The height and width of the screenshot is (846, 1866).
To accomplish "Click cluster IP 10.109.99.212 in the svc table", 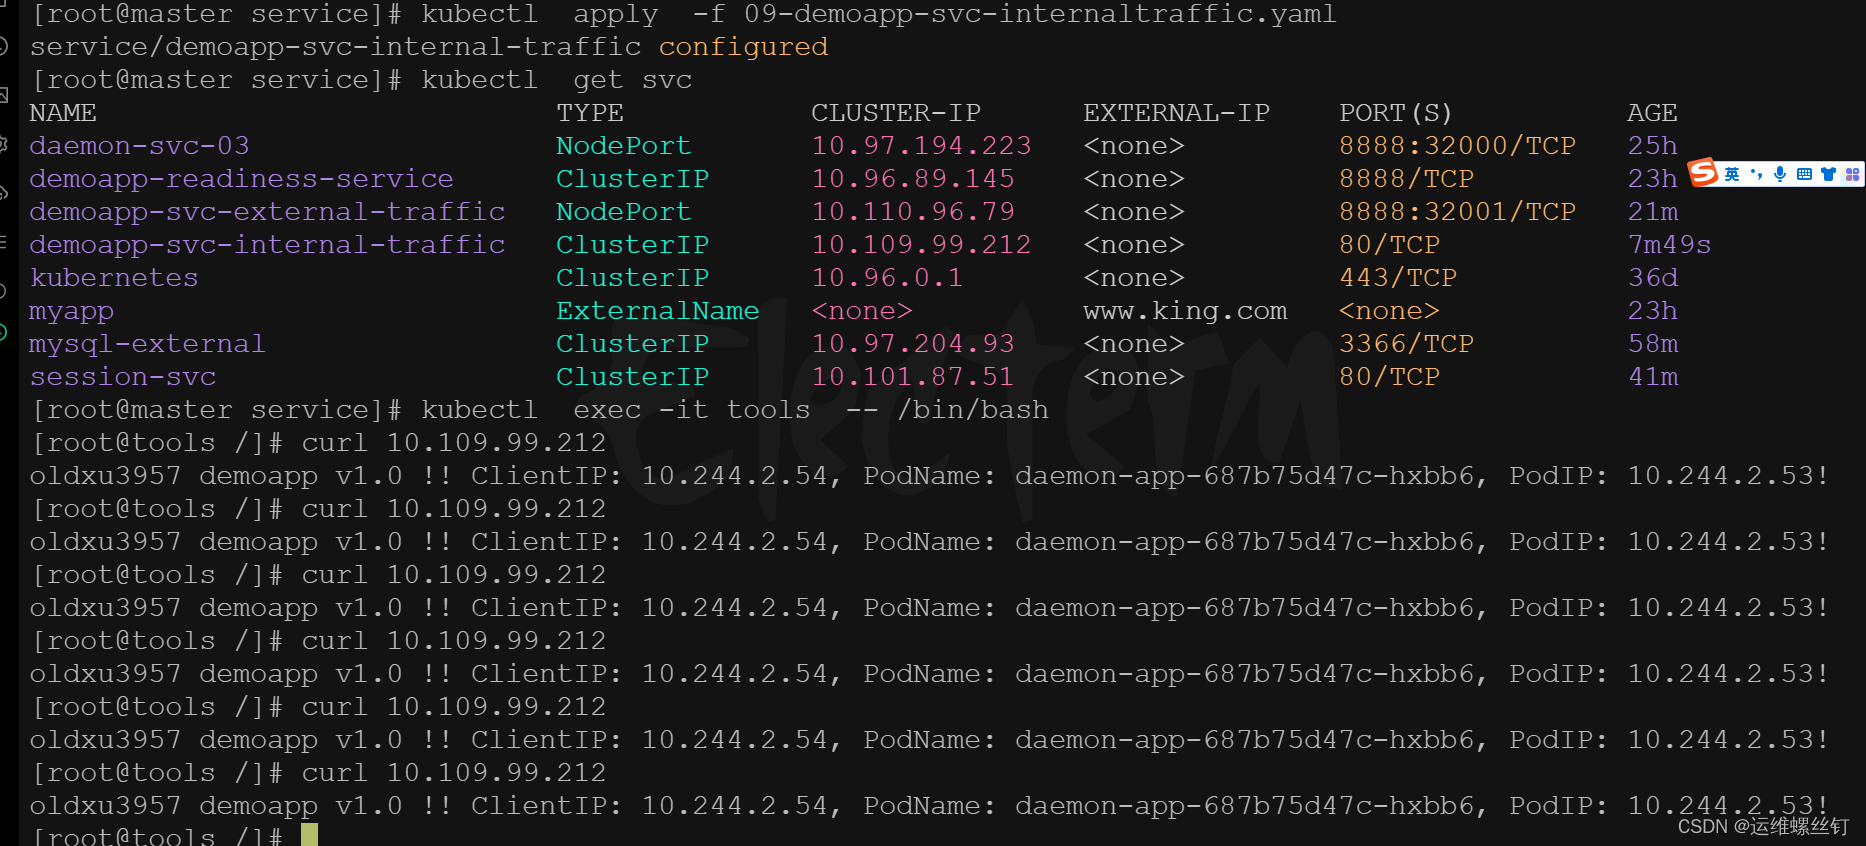I will [x=921, y=245].
